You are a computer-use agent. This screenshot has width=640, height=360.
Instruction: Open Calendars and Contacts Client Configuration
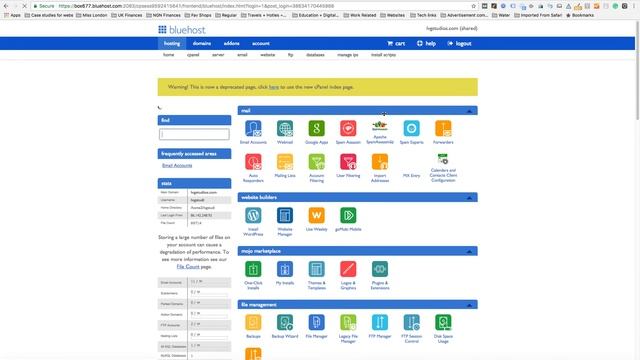pos(443,159)
